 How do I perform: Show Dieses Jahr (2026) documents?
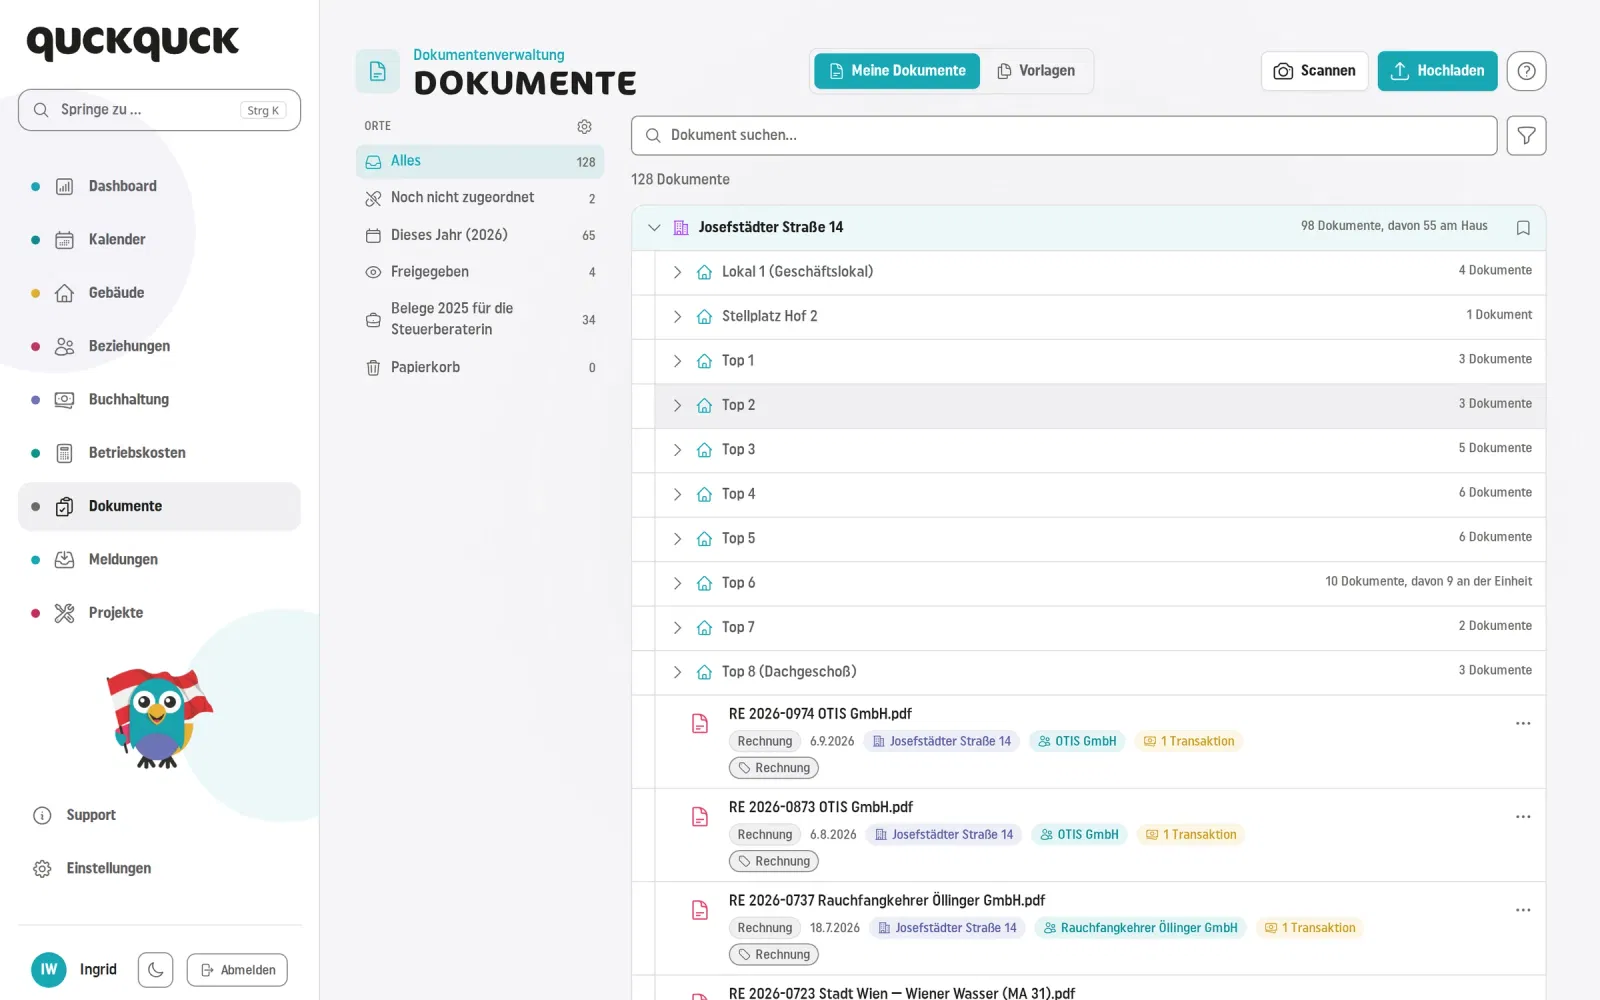tap(480, 235)
